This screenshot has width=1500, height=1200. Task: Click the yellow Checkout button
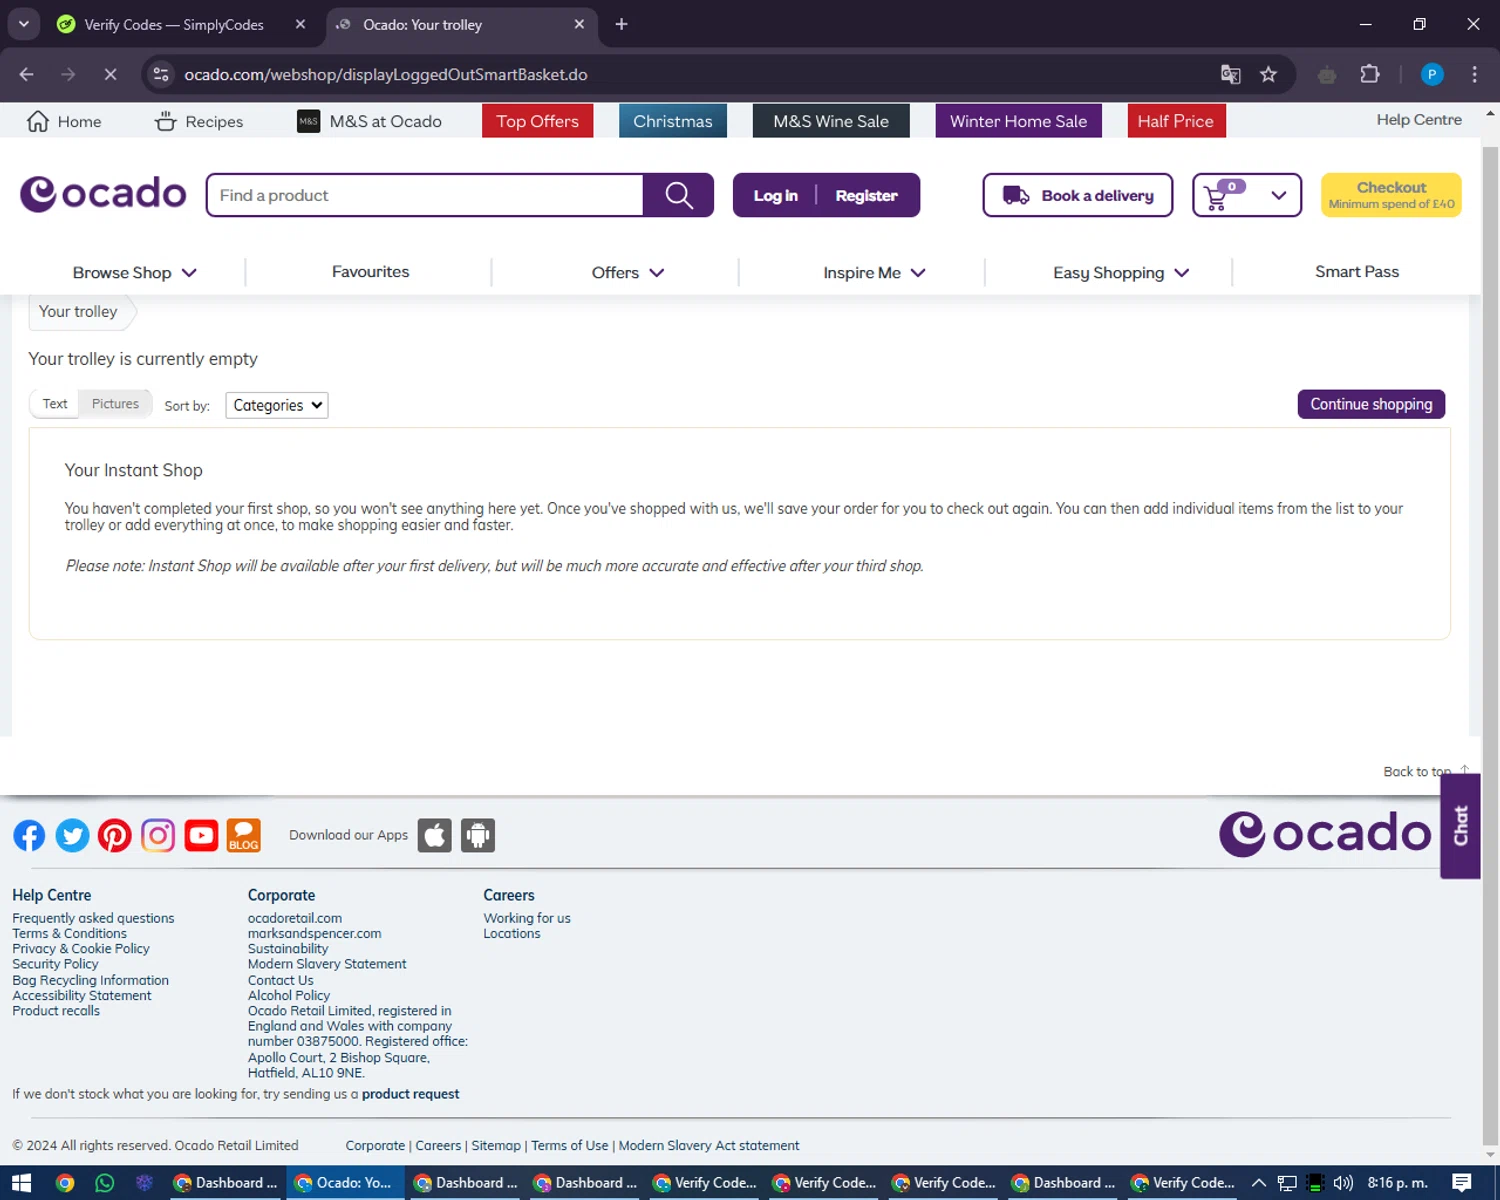1391,195
